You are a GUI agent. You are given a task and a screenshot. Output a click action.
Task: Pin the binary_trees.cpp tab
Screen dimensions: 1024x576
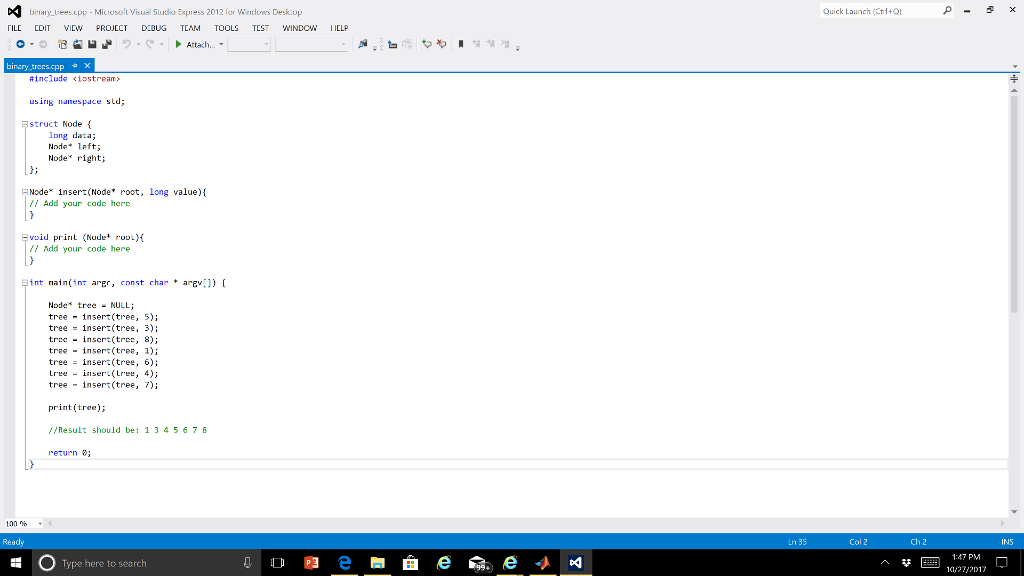coord(73,65)
